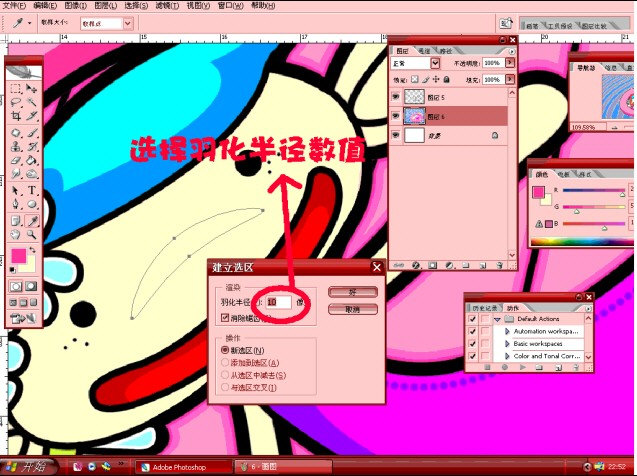Select the Notes tool
This screenshot has width=637, height=476.
(x=16, y=221)
